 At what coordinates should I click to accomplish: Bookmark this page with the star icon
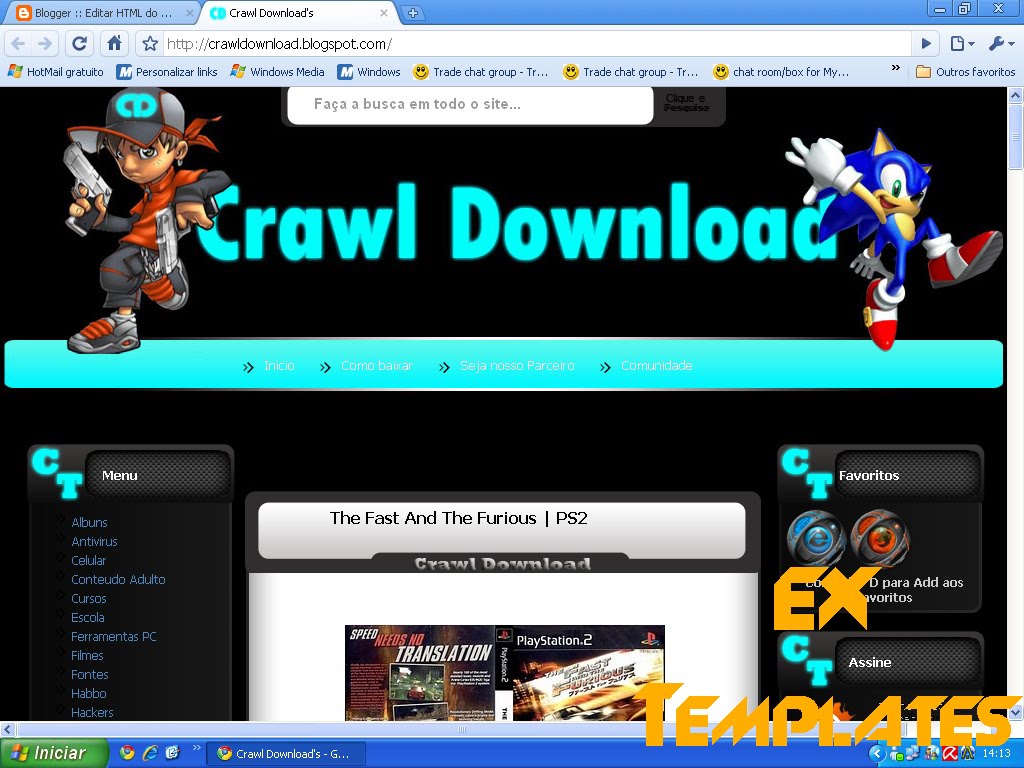click(x=150, y=44)
